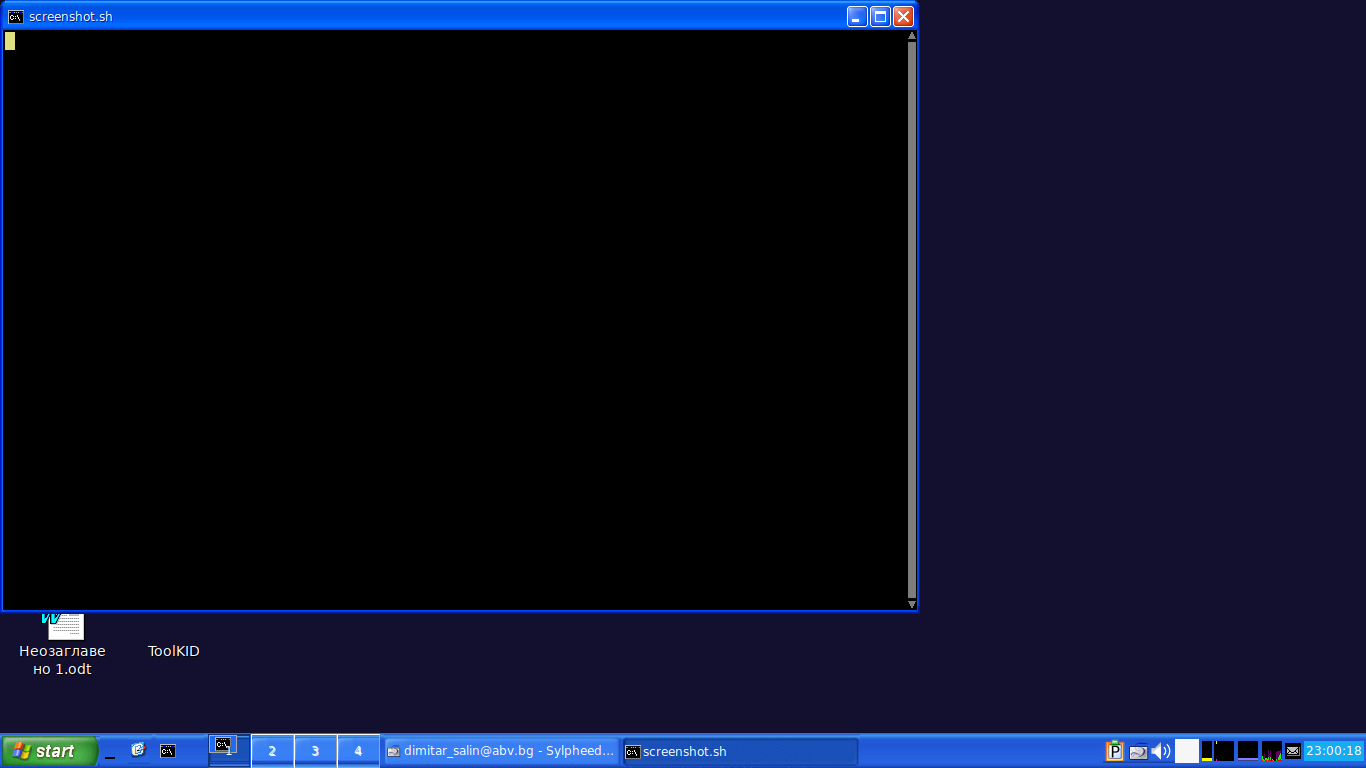Click the show desktop icon in quick launch
The height and width of the screenshot is (768, 1366).
click(110, 751)
